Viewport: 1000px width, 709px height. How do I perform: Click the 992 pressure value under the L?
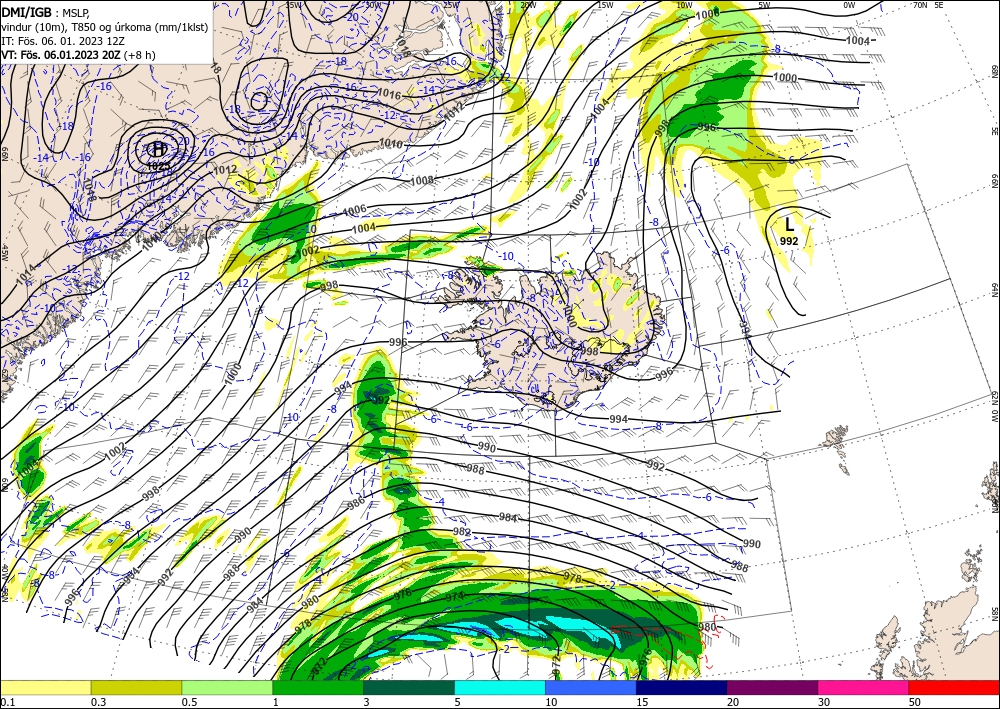click(x=789, y=241)
